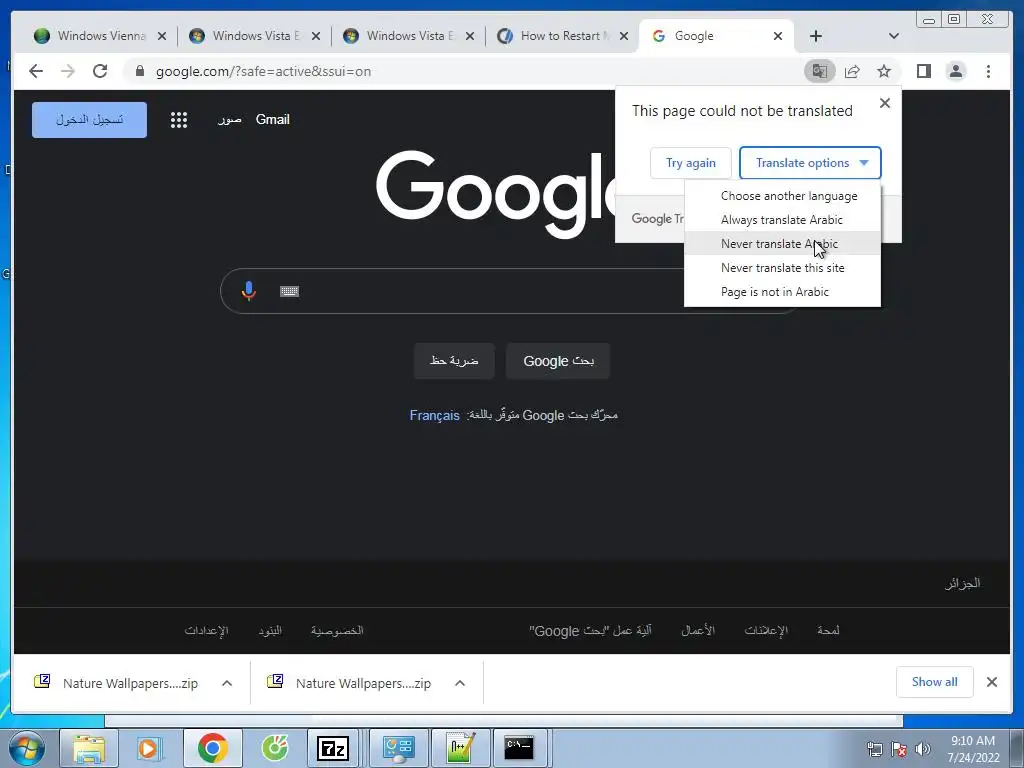Click the Try again button

point(691,163)
